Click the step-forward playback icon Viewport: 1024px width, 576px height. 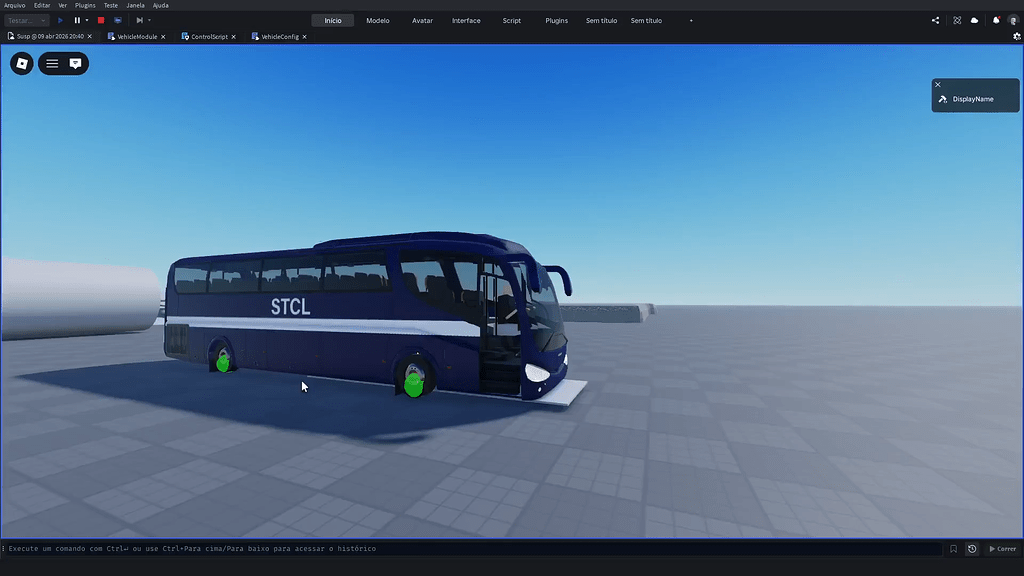pos(139,20)
